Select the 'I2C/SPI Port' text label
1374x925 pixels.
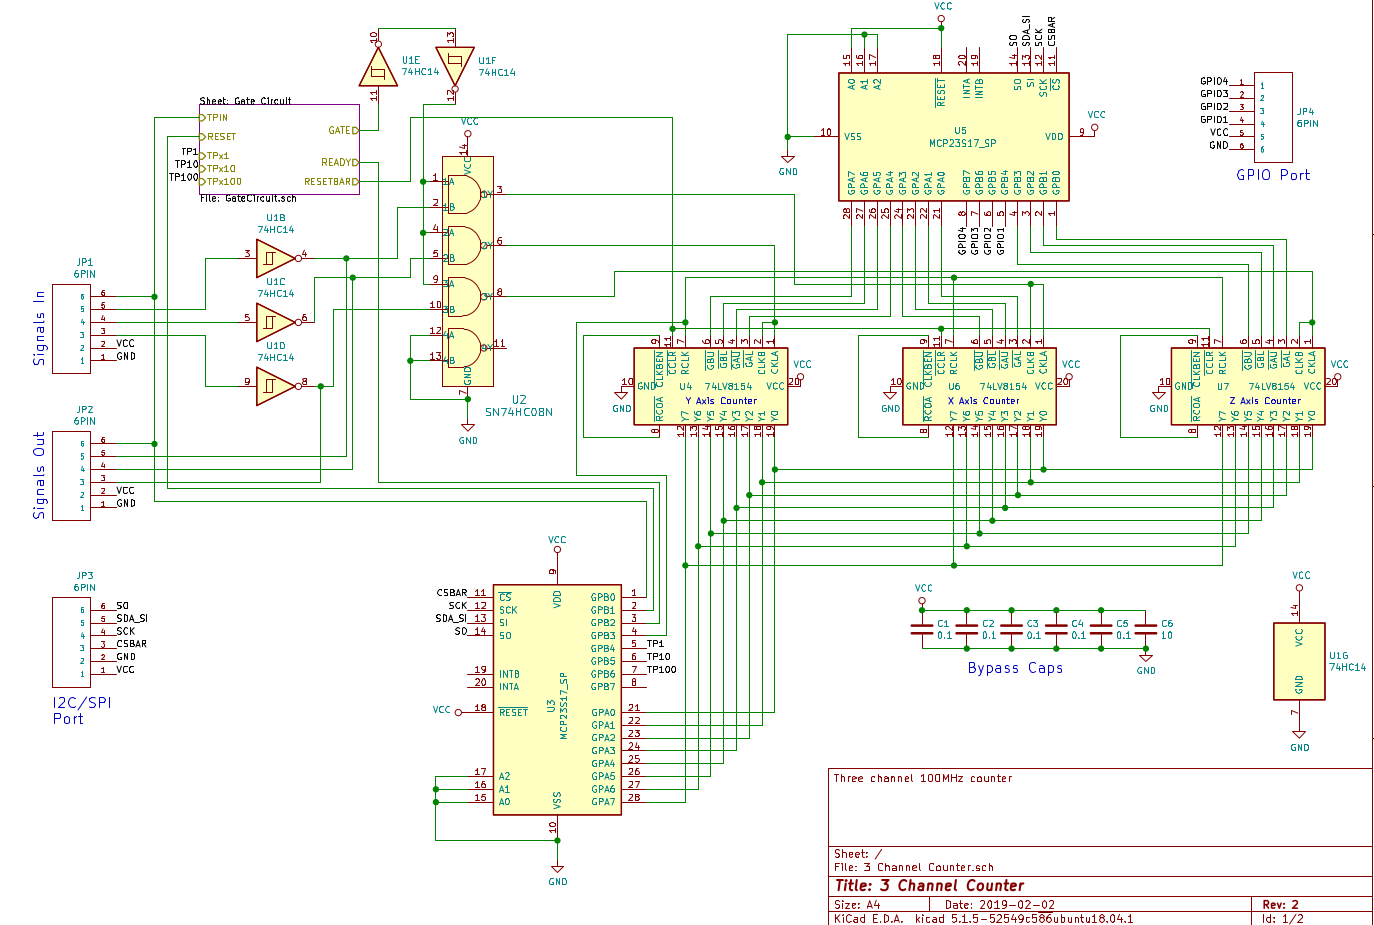point(82,710)
